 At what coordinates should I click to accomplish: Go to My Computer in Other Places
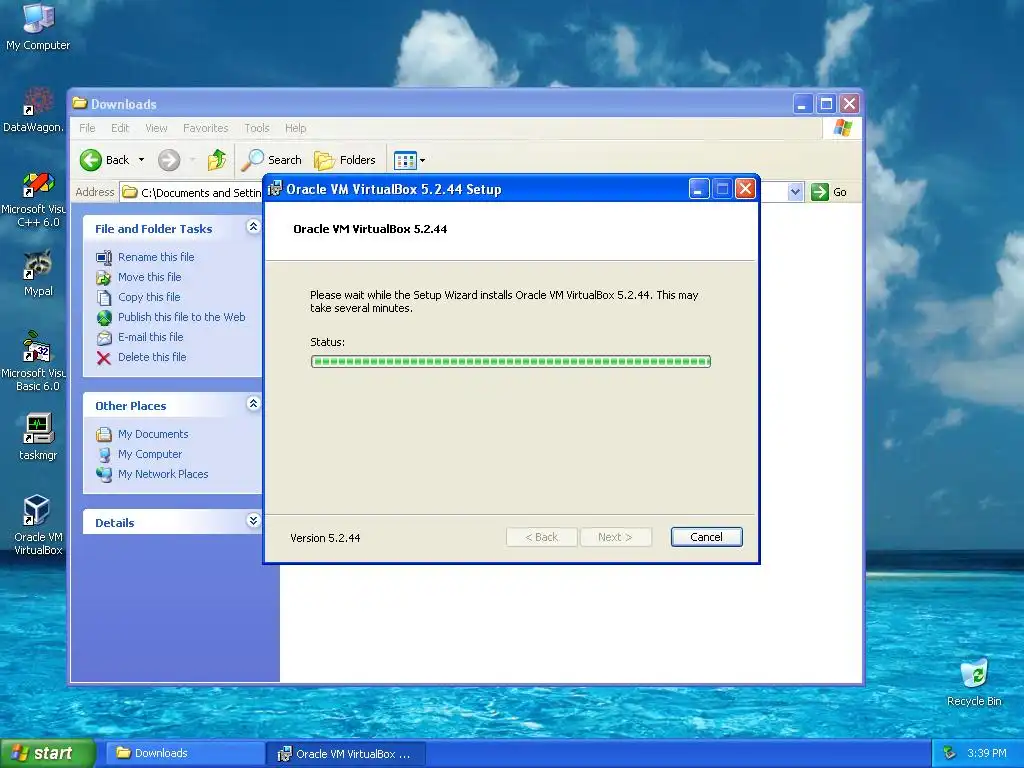(x=150, y=454)
